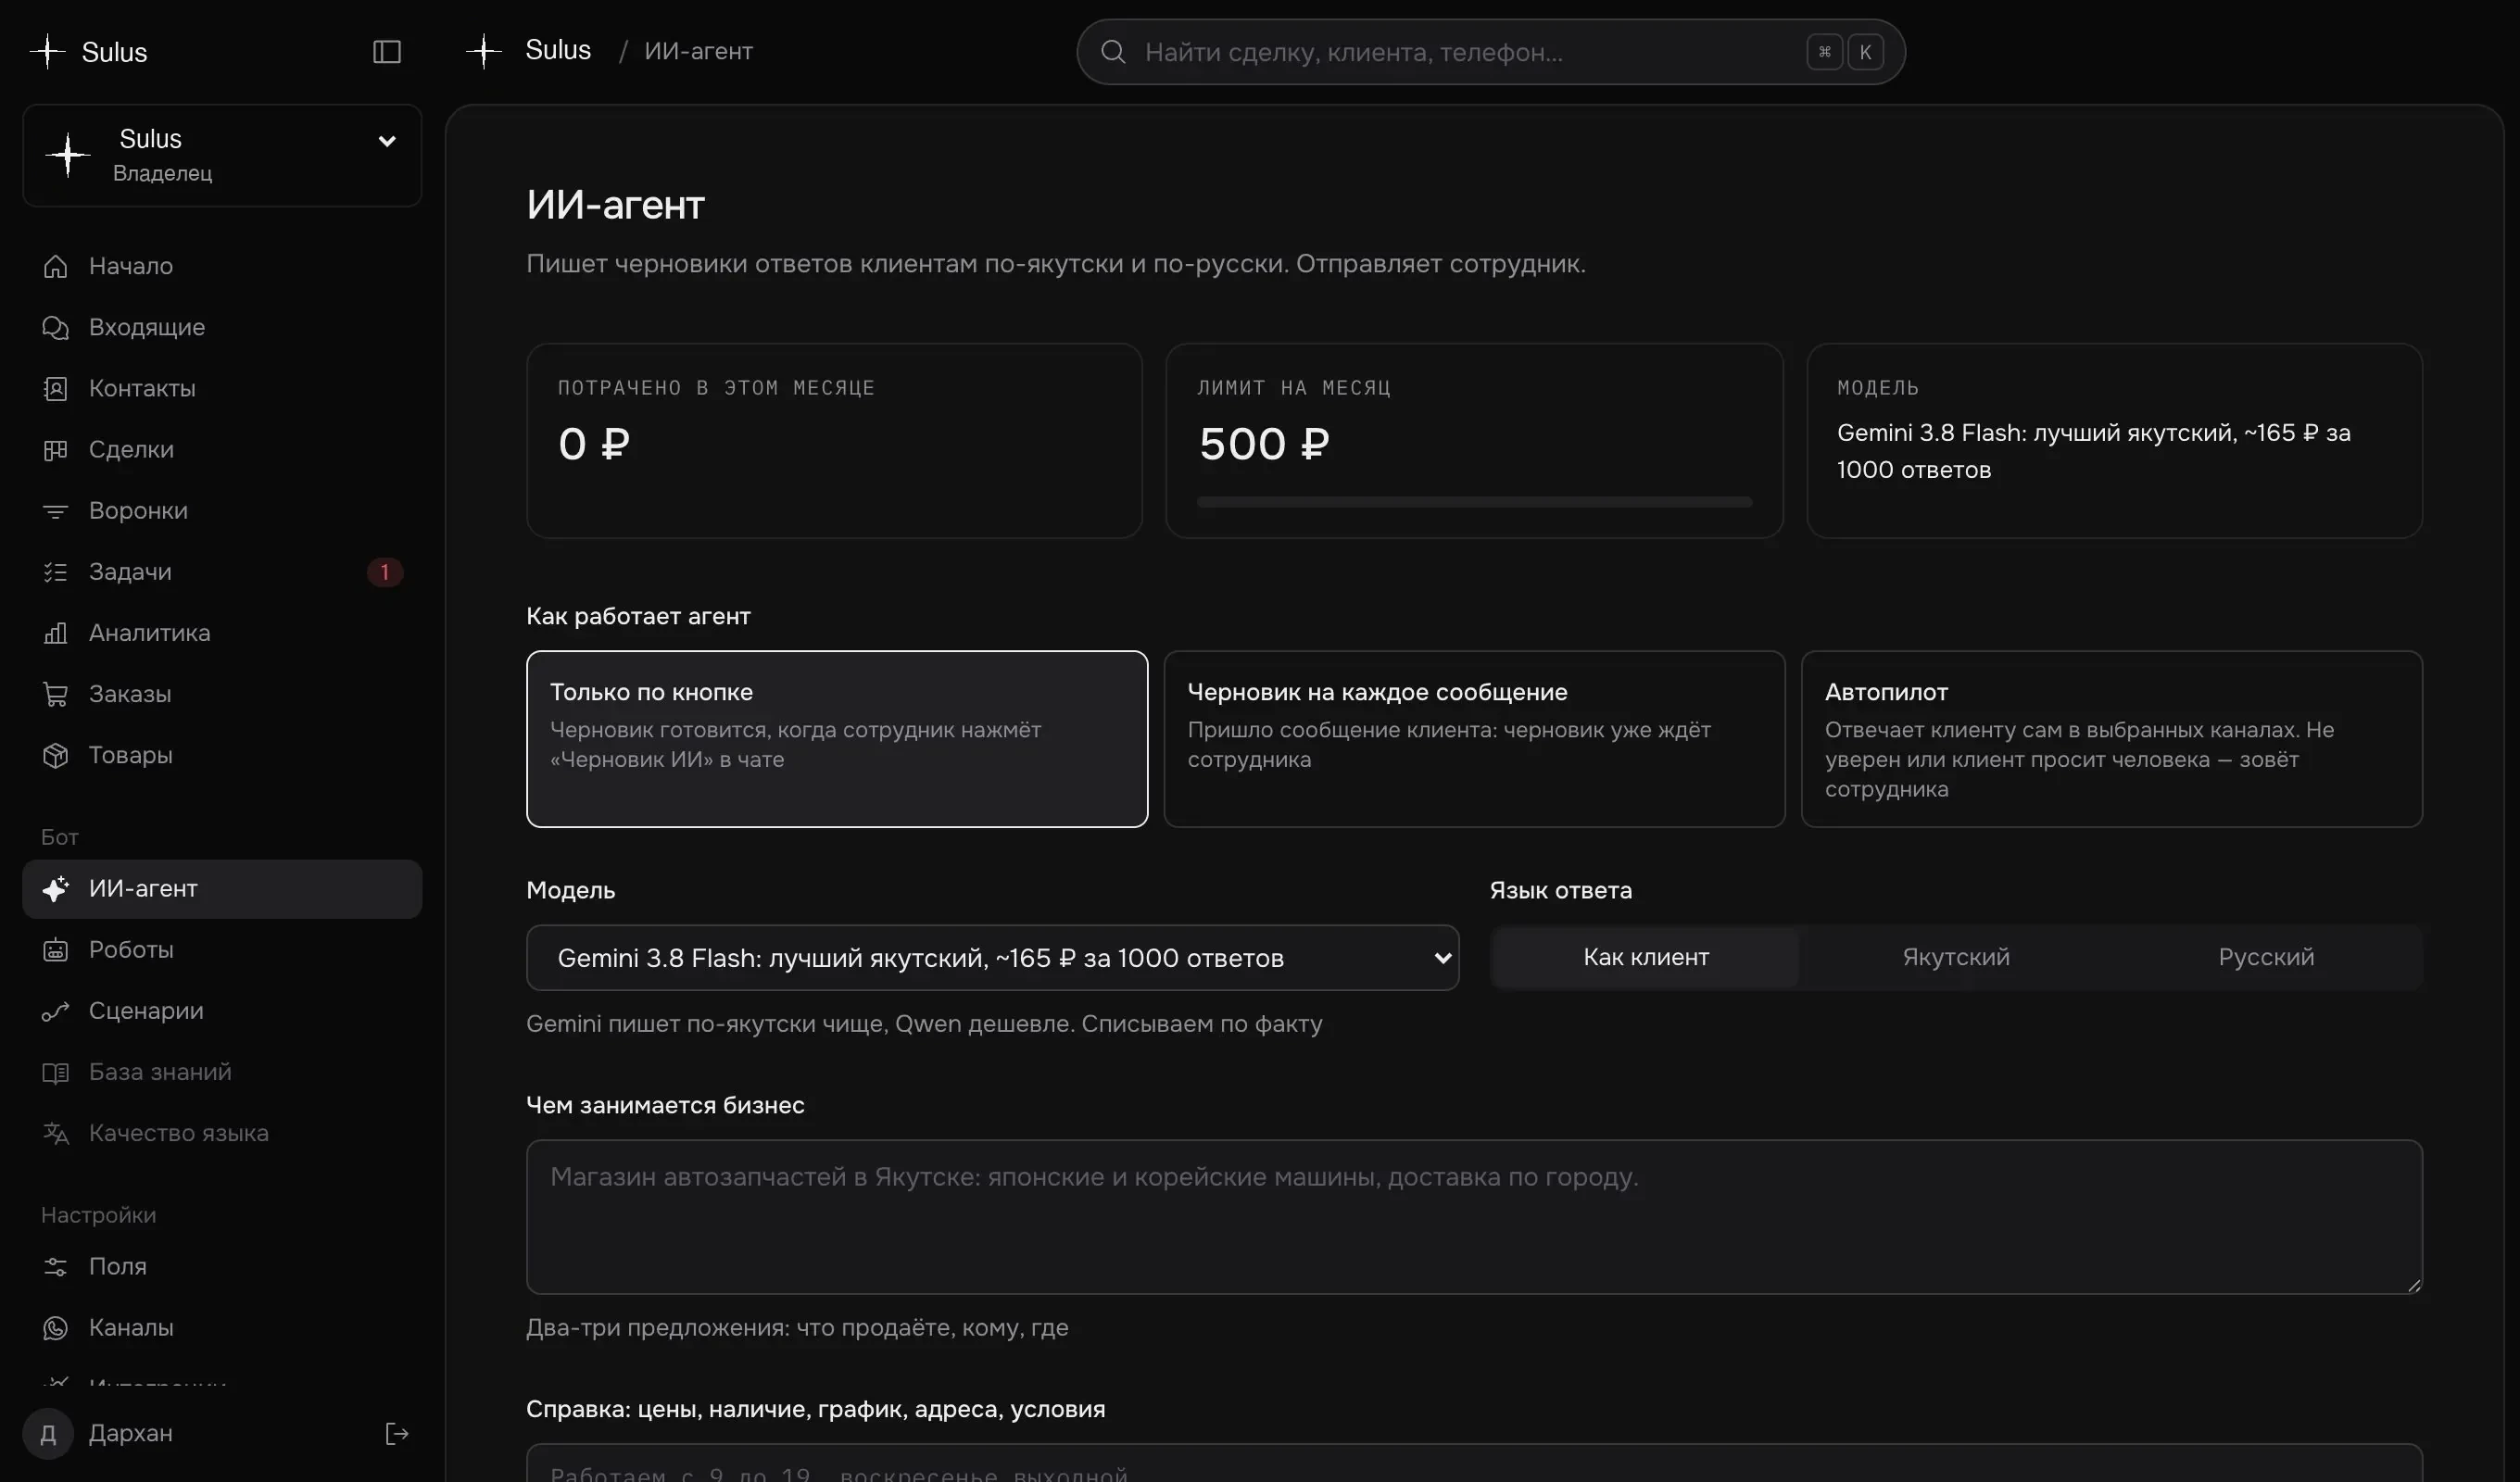Select the Только по кнопке mode
The image size is (2520, 1482).
(837, 739)
